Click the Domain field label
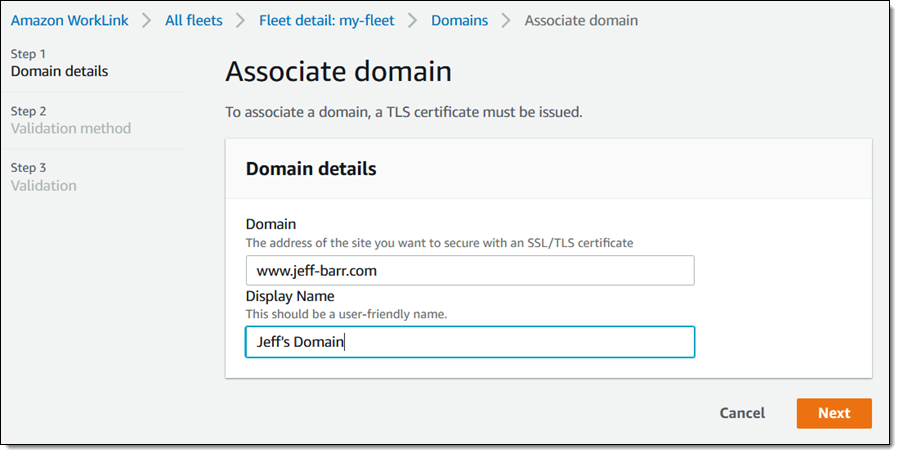Image resolution: width=900 pixels, height=455 pixels. coord(271,224)
